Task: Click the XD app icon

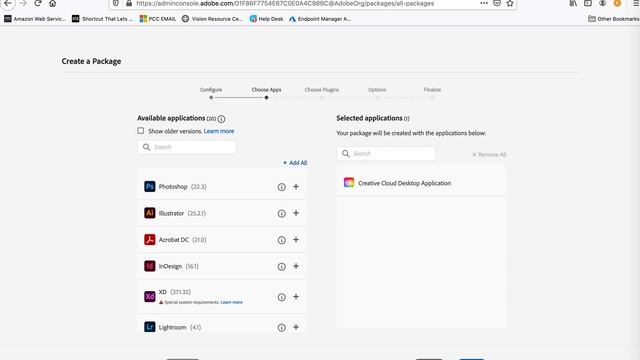Action: click(150, 296)
